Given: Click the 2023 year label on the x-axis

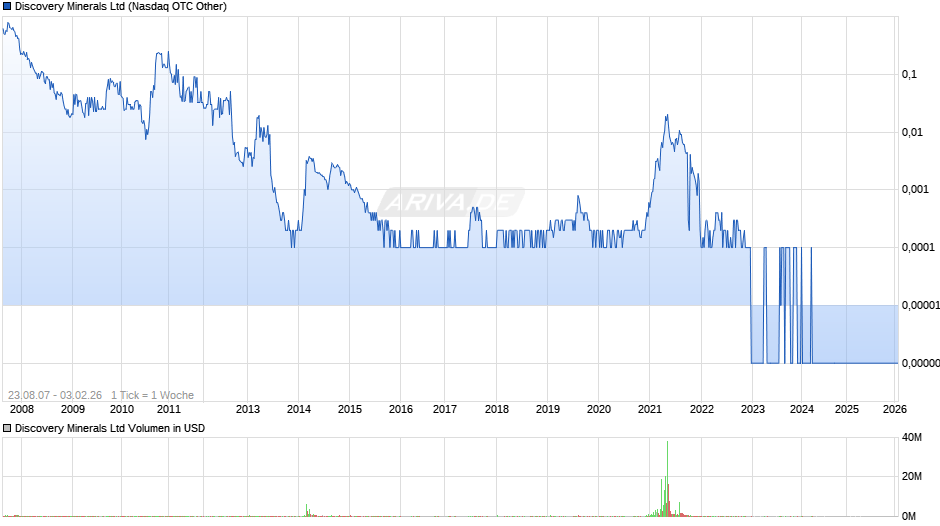Looking at the screenshot, I should pyautogui.click(x=752, y=409).
